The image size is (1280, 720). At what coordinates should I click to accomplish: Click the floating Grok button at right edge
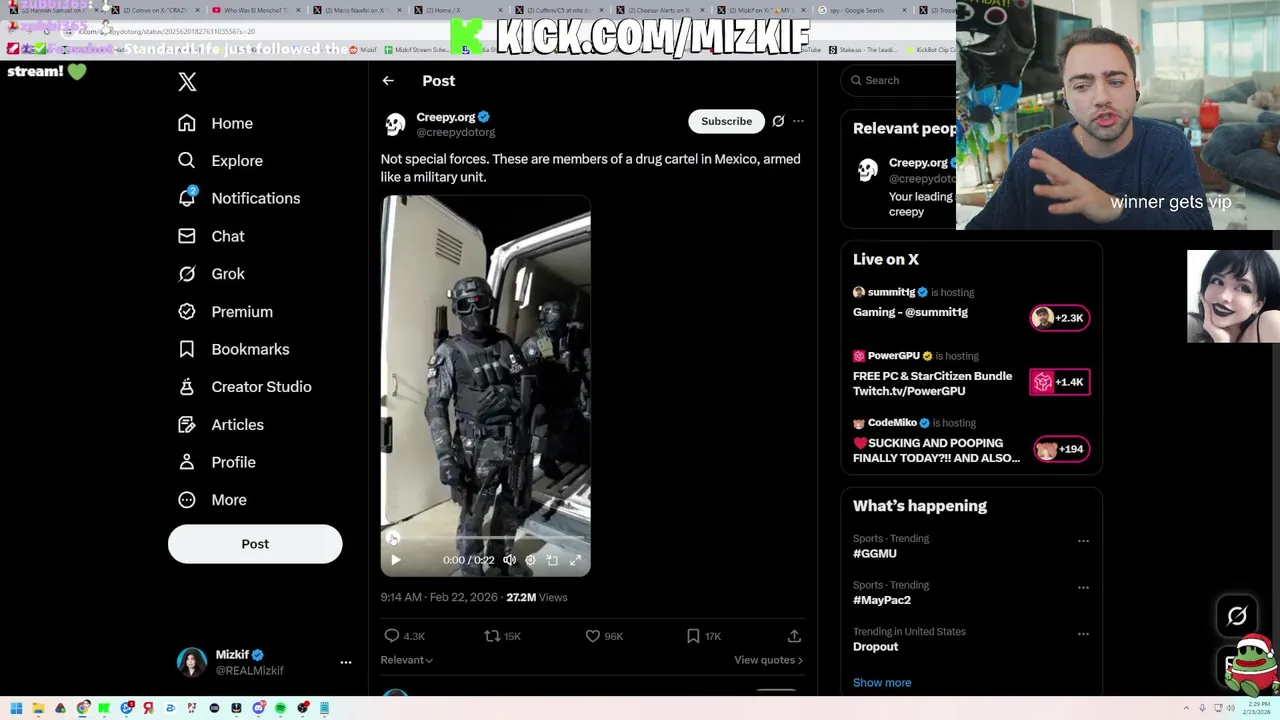pos(1237,616)
